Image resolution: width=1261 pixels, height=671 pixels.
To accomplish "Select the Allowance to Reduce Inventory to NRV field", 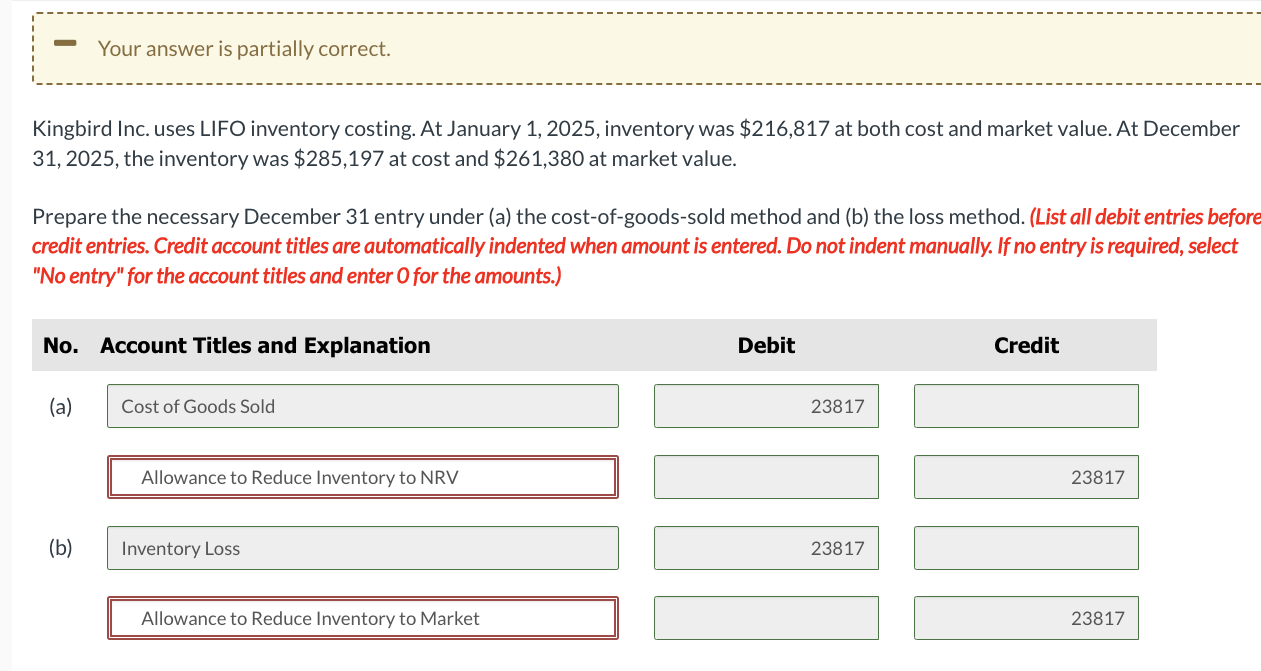I will (363, 477).
